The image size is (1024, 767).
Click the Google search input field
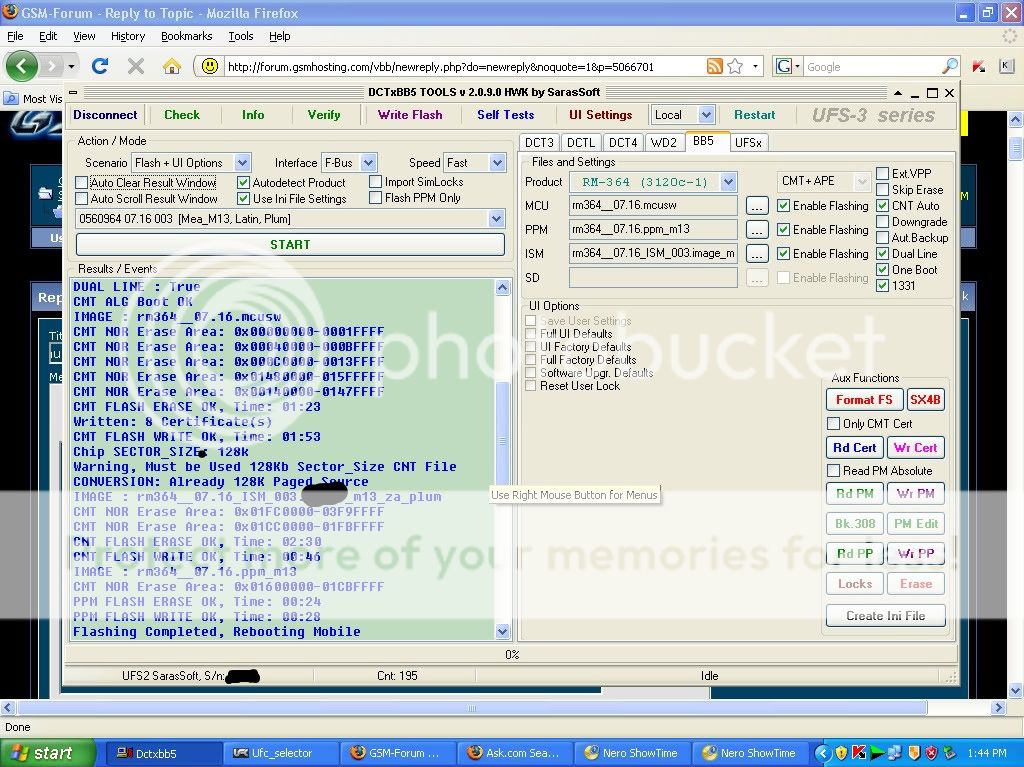click(x=871, y=66)
